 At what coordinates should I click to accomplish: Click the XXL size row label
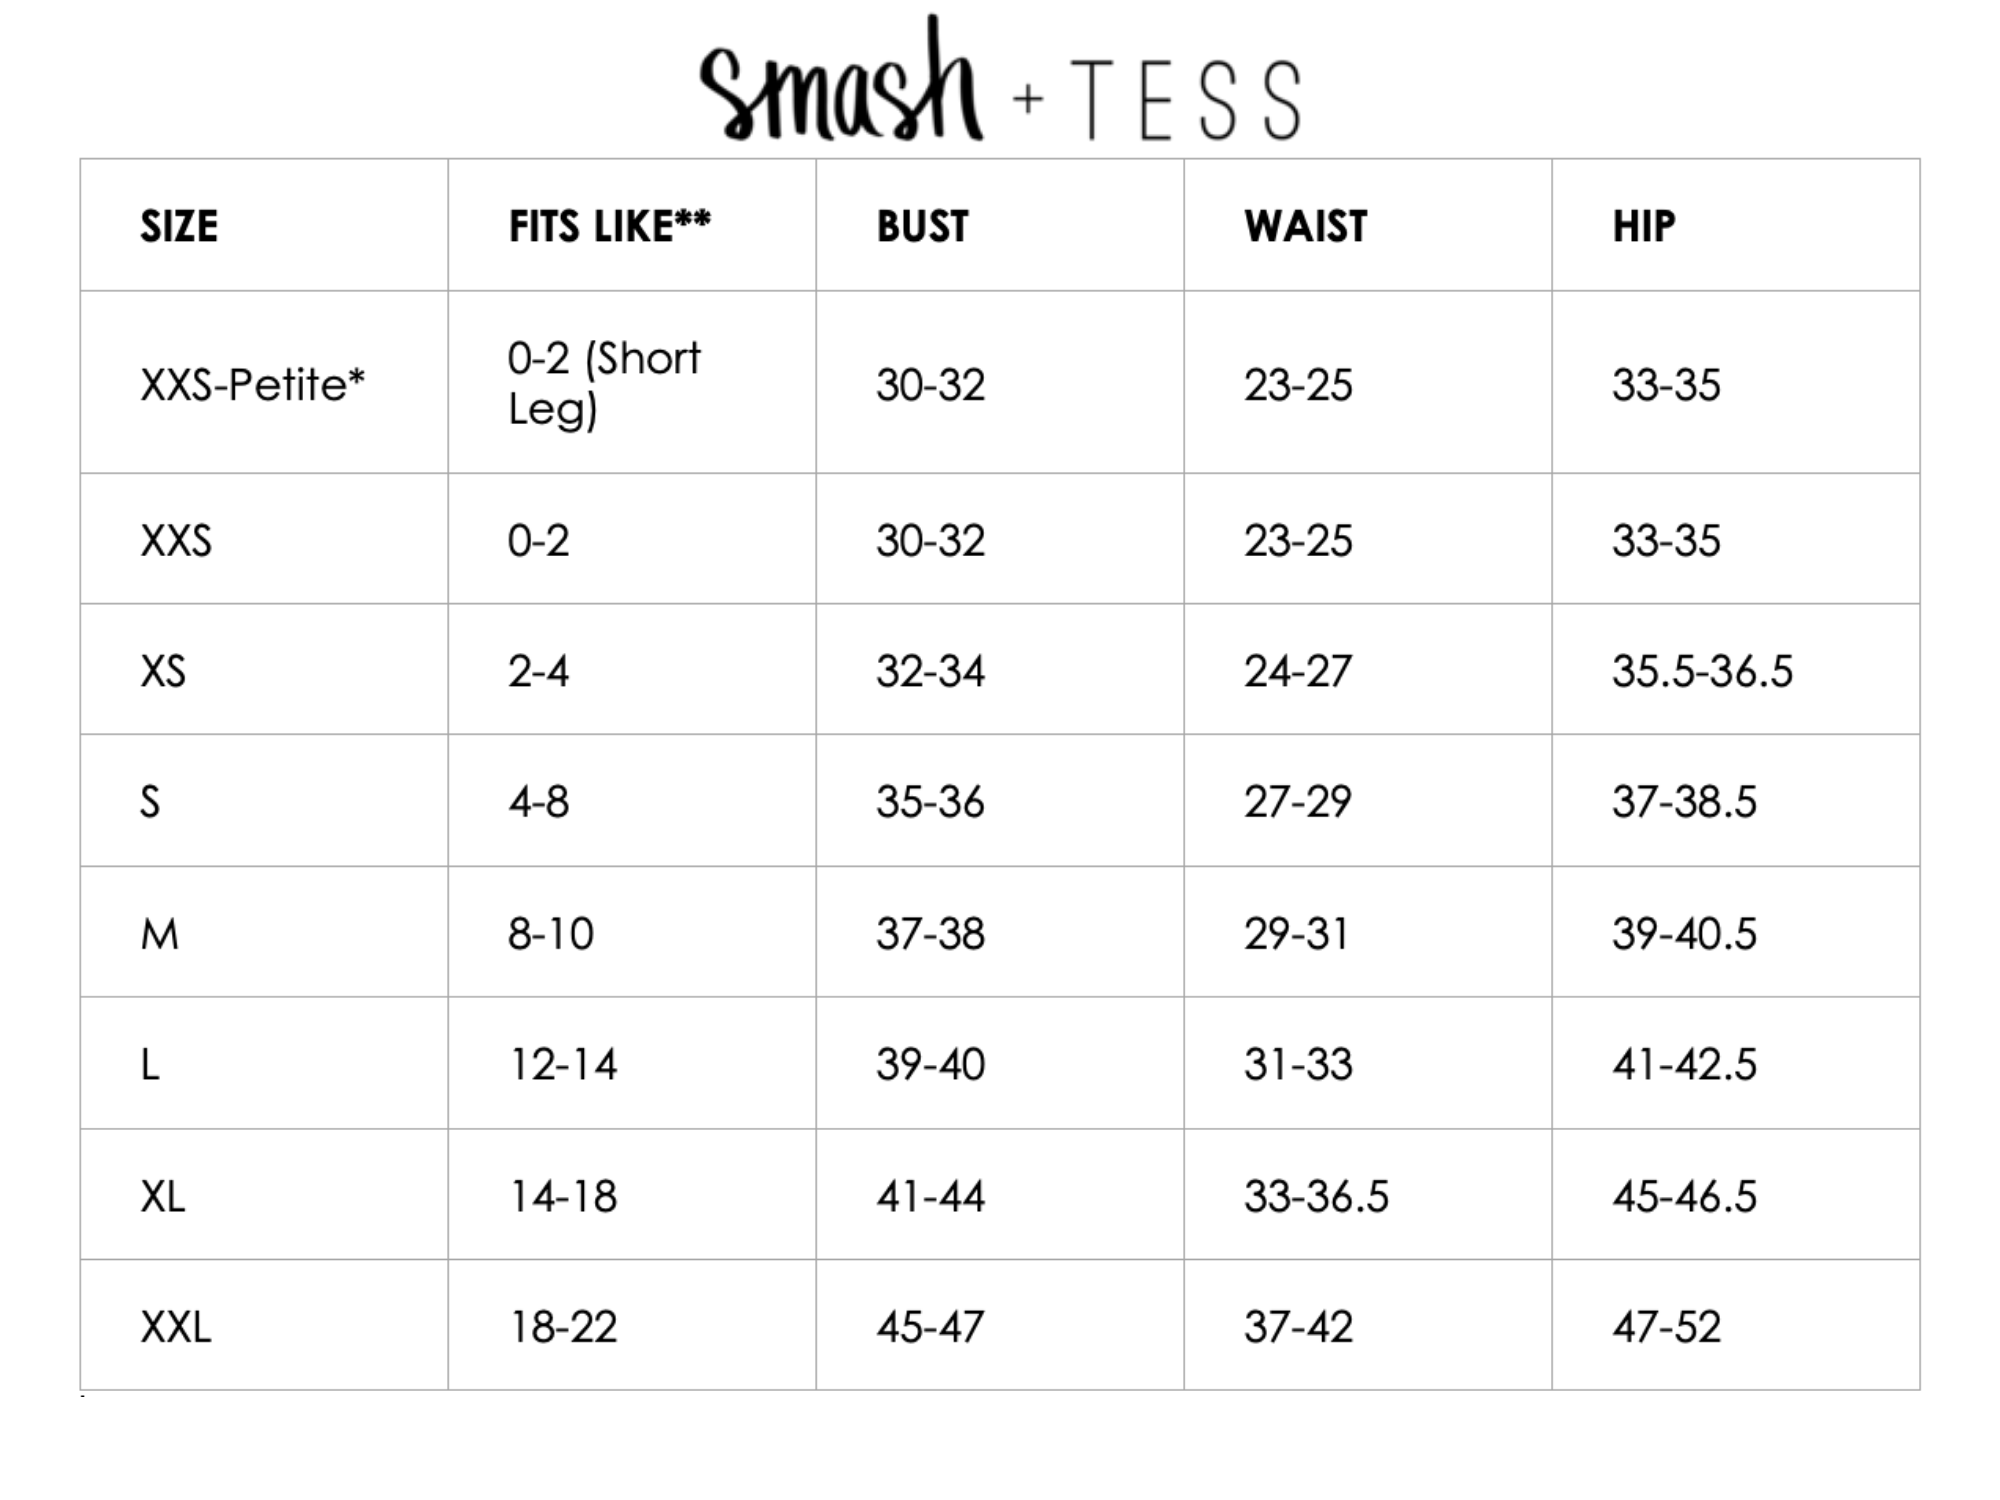(x=176, y=1327)
